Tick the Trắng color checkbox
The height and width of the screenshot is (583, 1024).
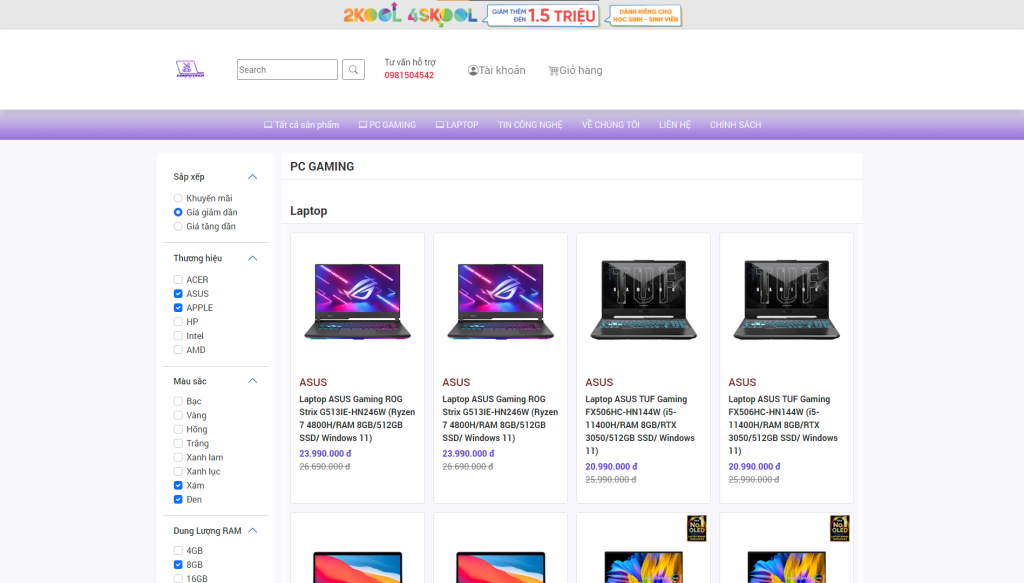tap(178, 443)
